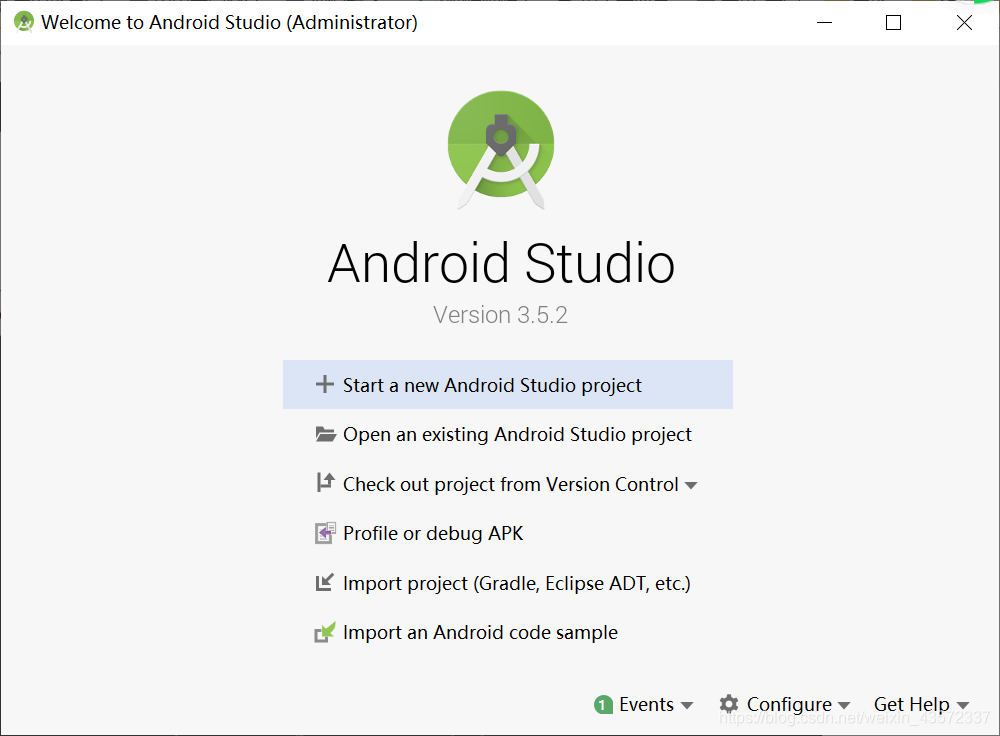The height and width of the screenshot is (736, 1000).
Task: Maximize the Welcome window
Action: tap(893, 22)
